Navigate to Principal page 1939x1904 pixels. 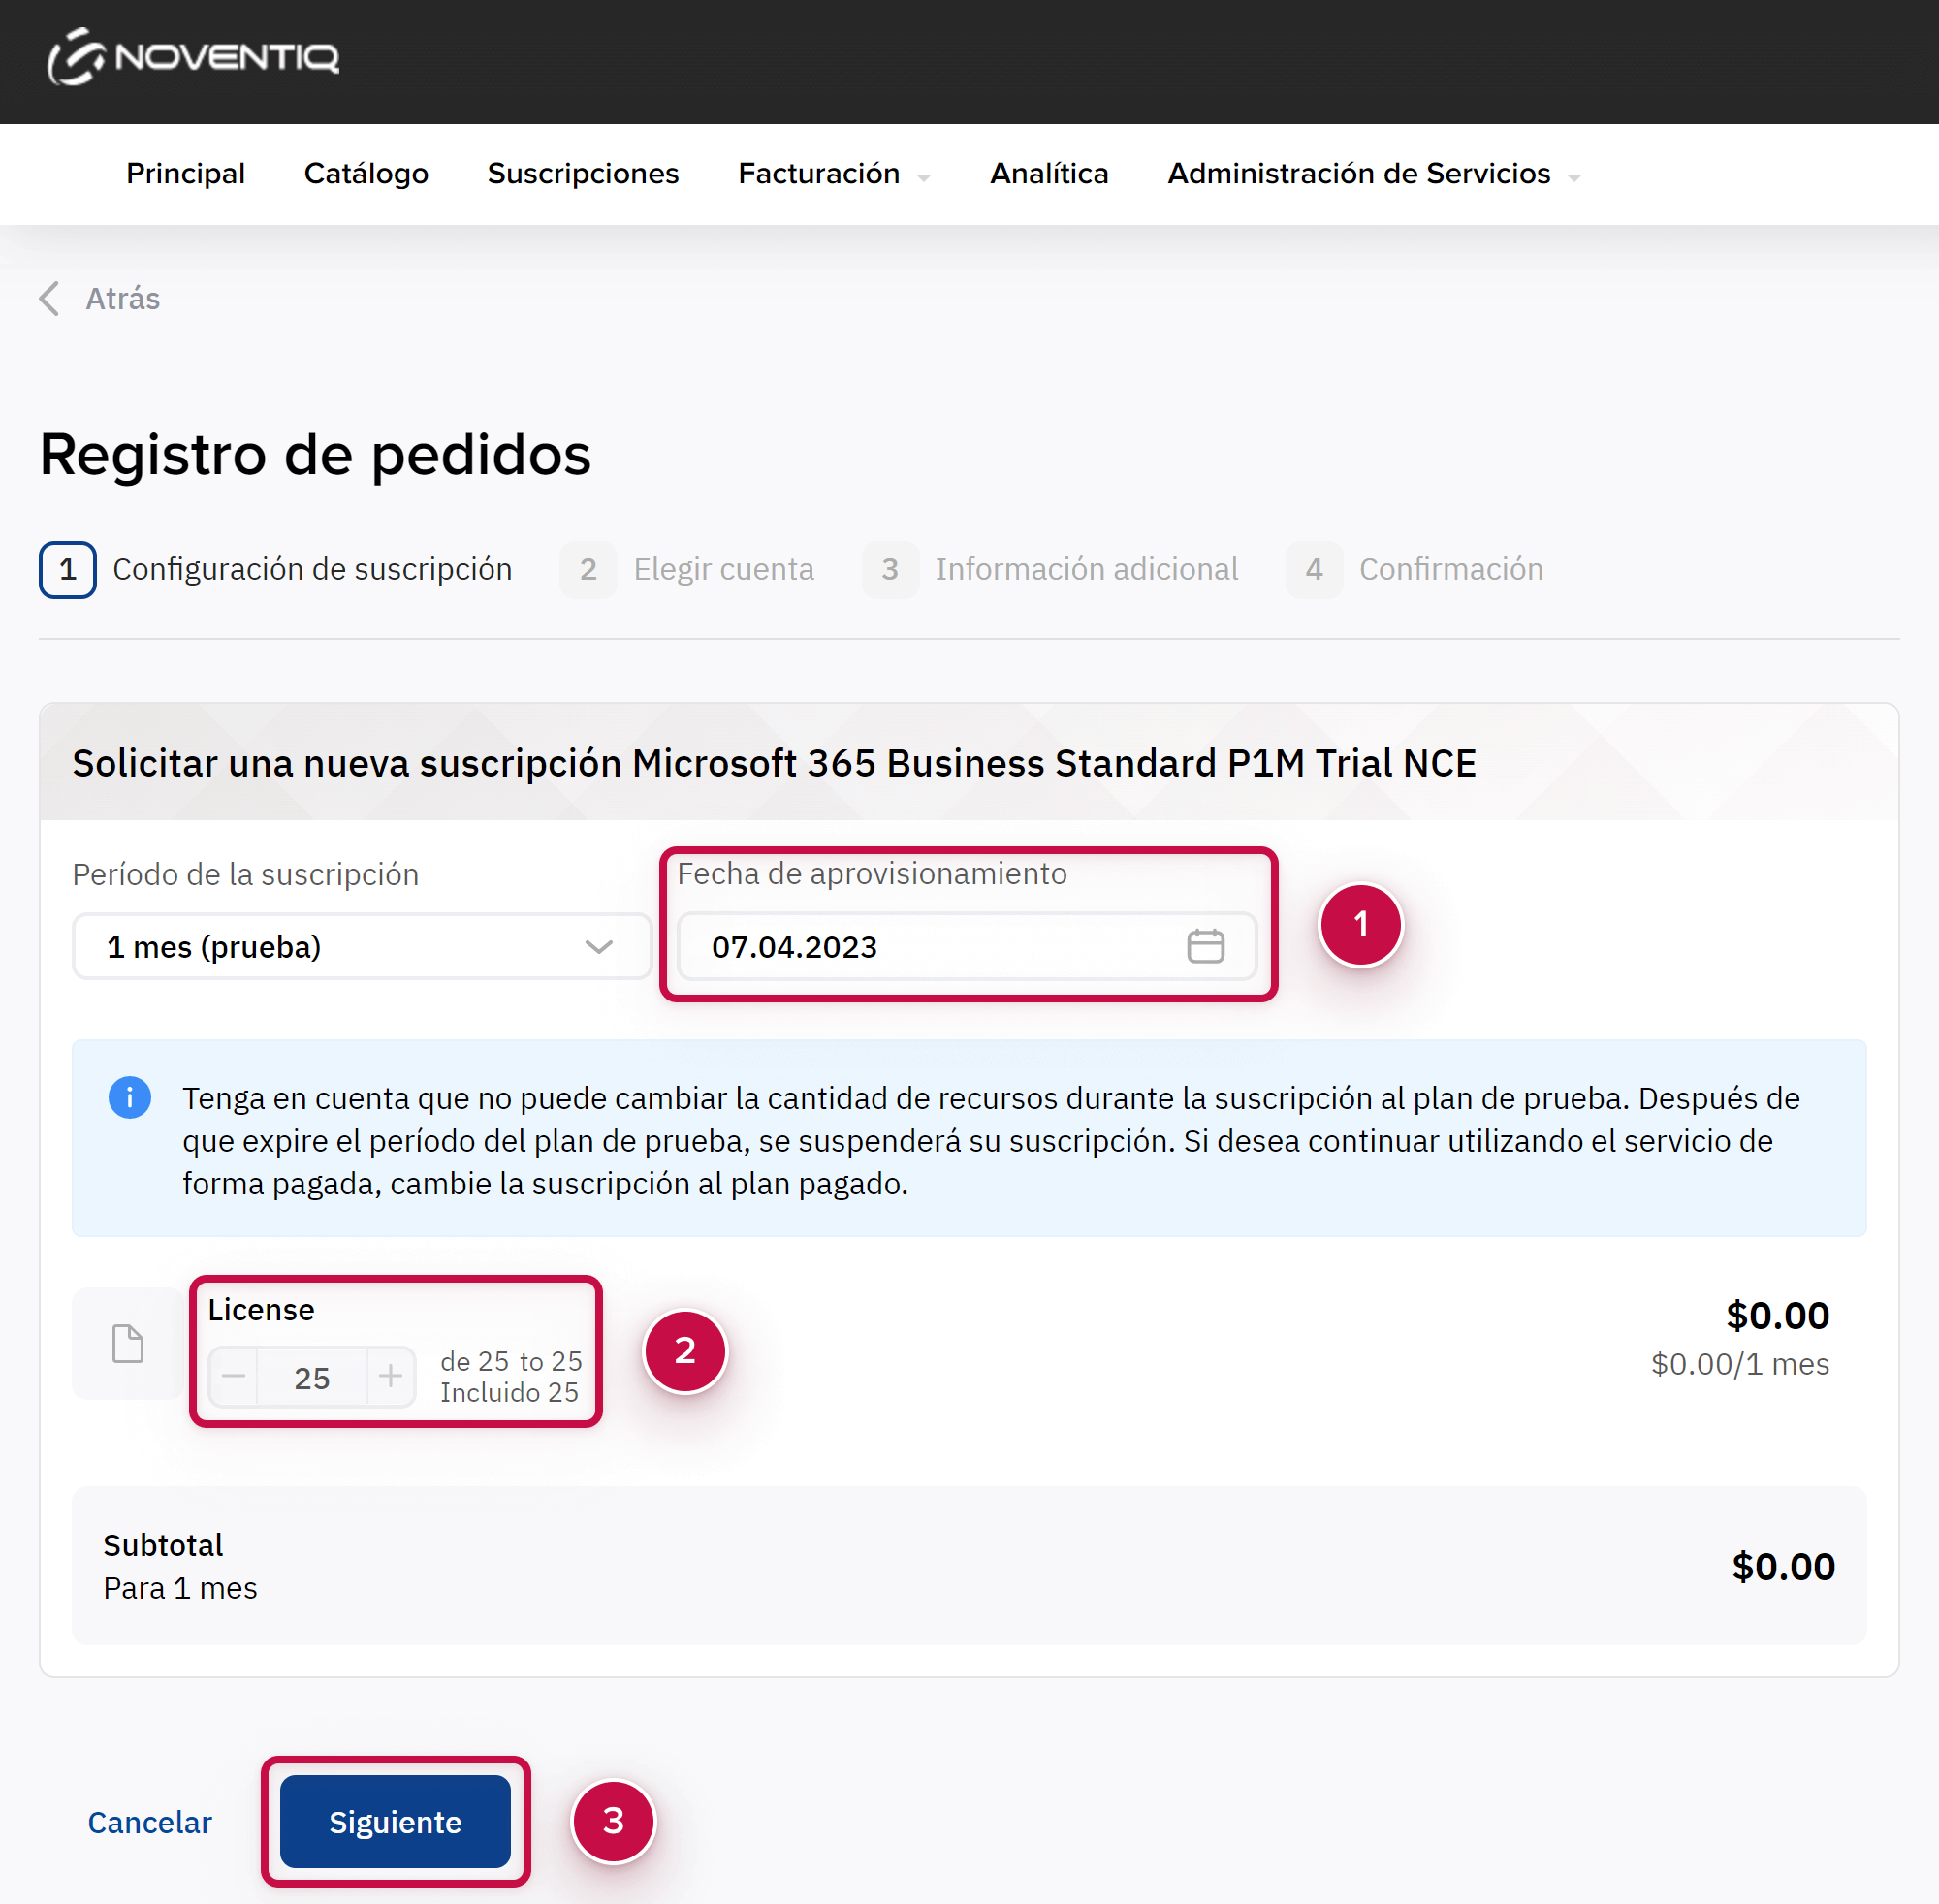pos(185,174)
